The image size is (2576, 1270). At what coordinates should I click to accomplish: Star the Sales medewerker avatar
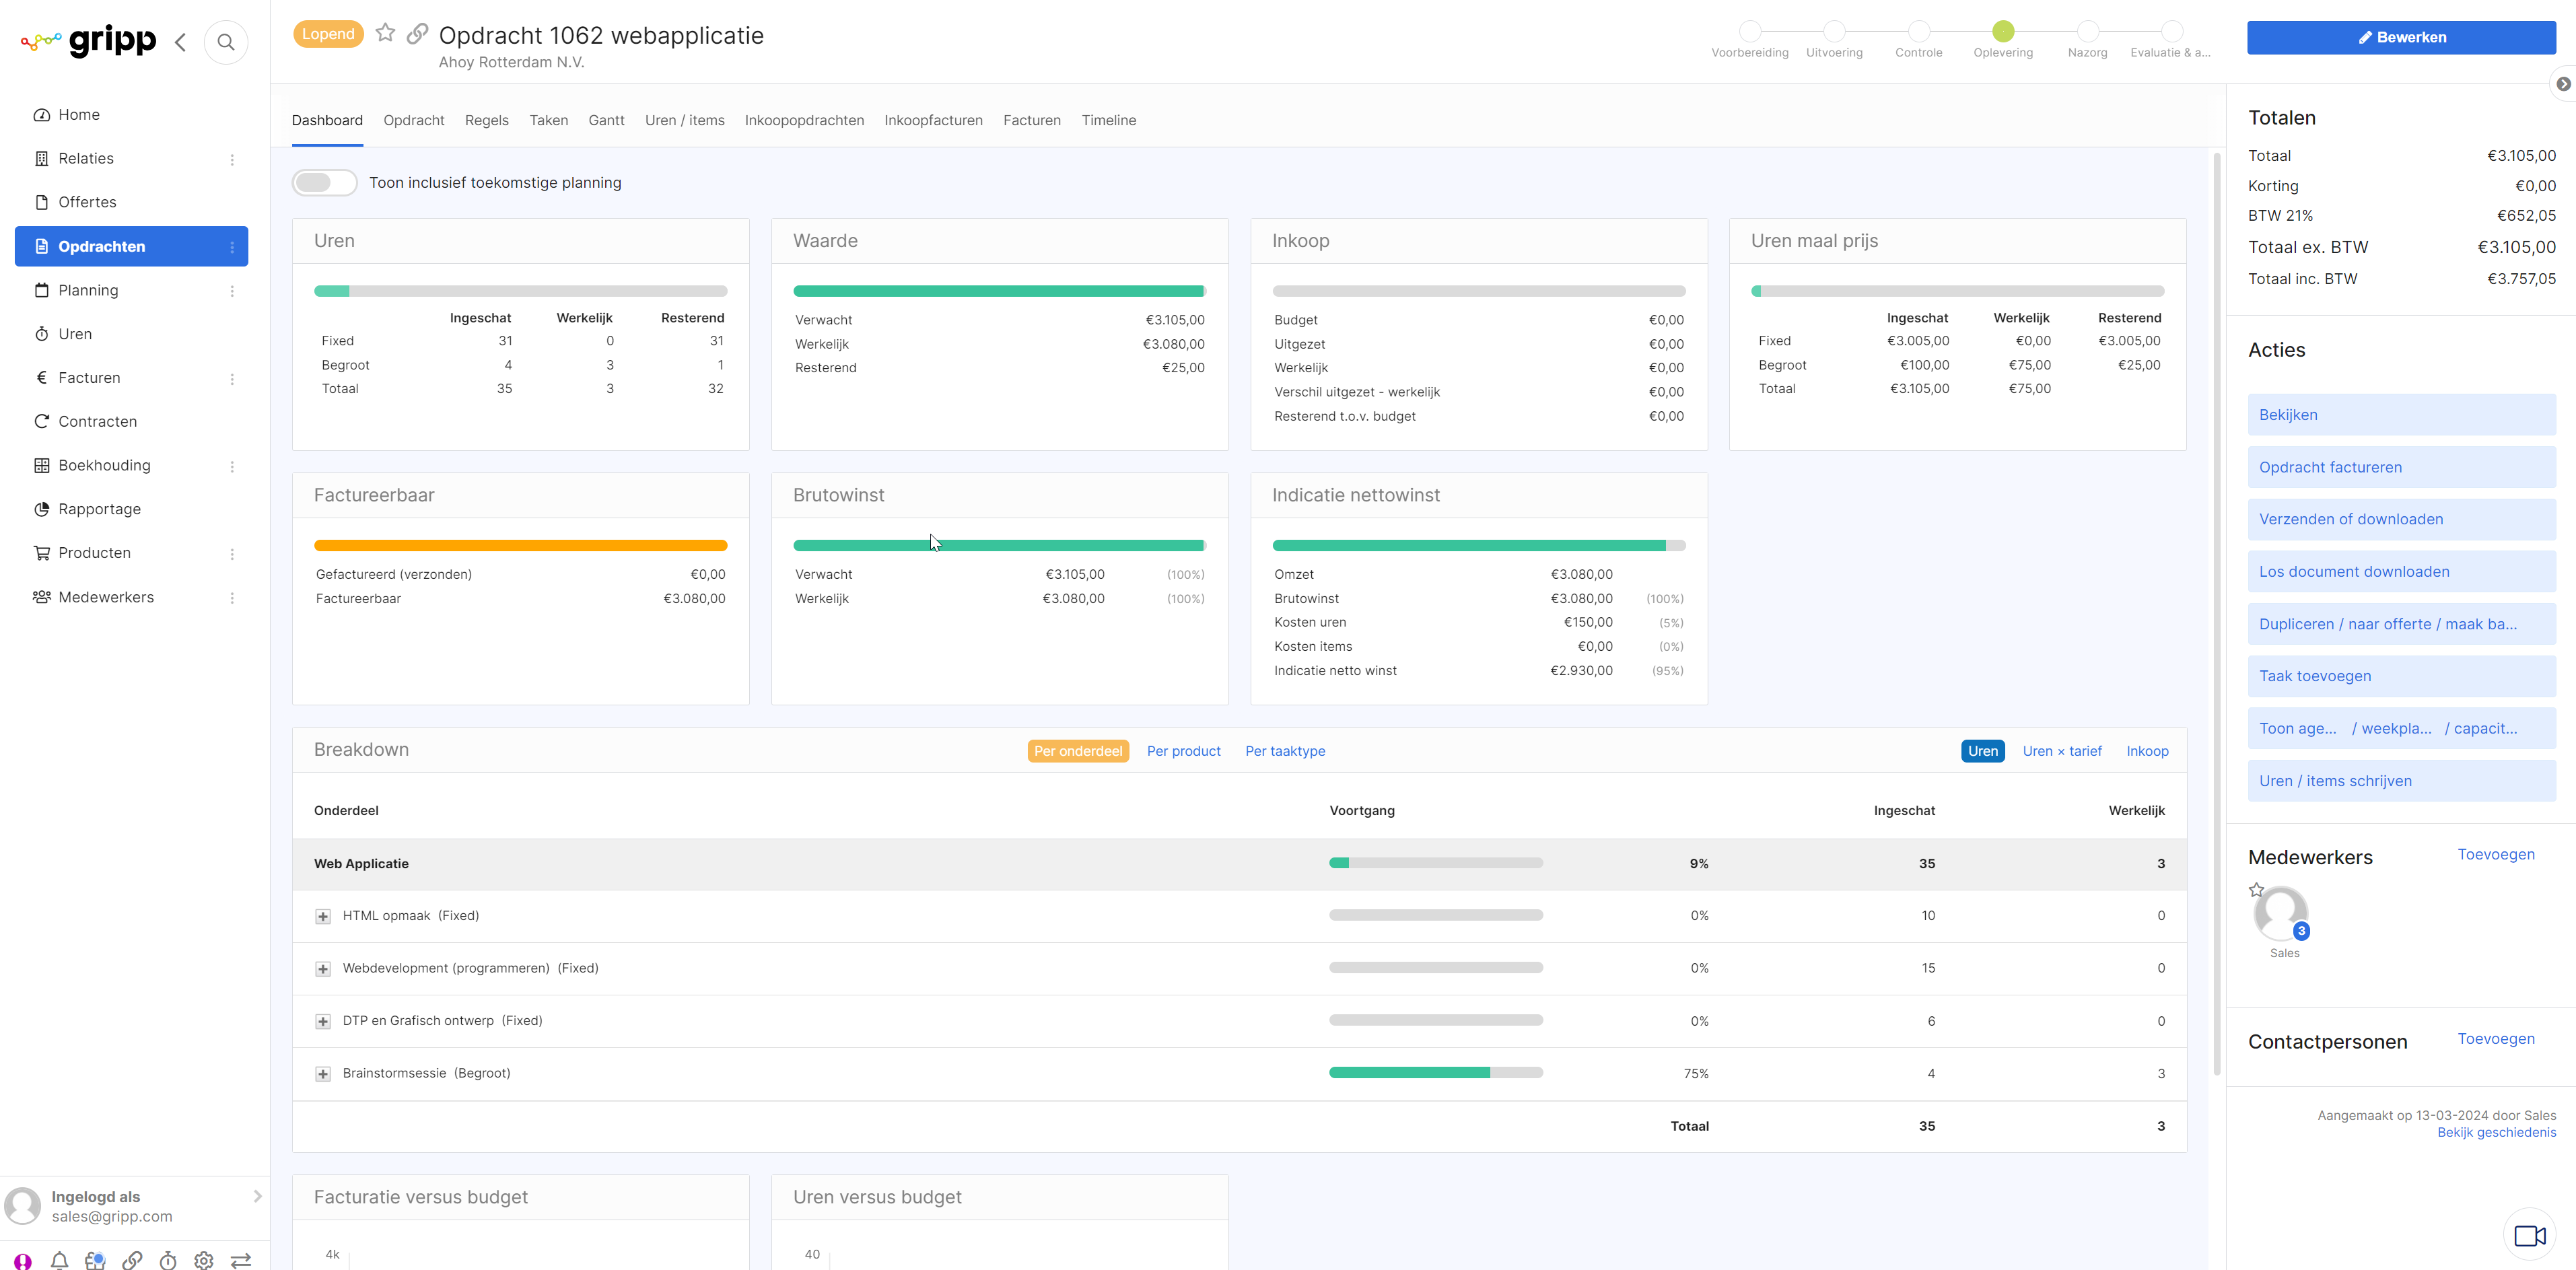tap(2256, 889)
